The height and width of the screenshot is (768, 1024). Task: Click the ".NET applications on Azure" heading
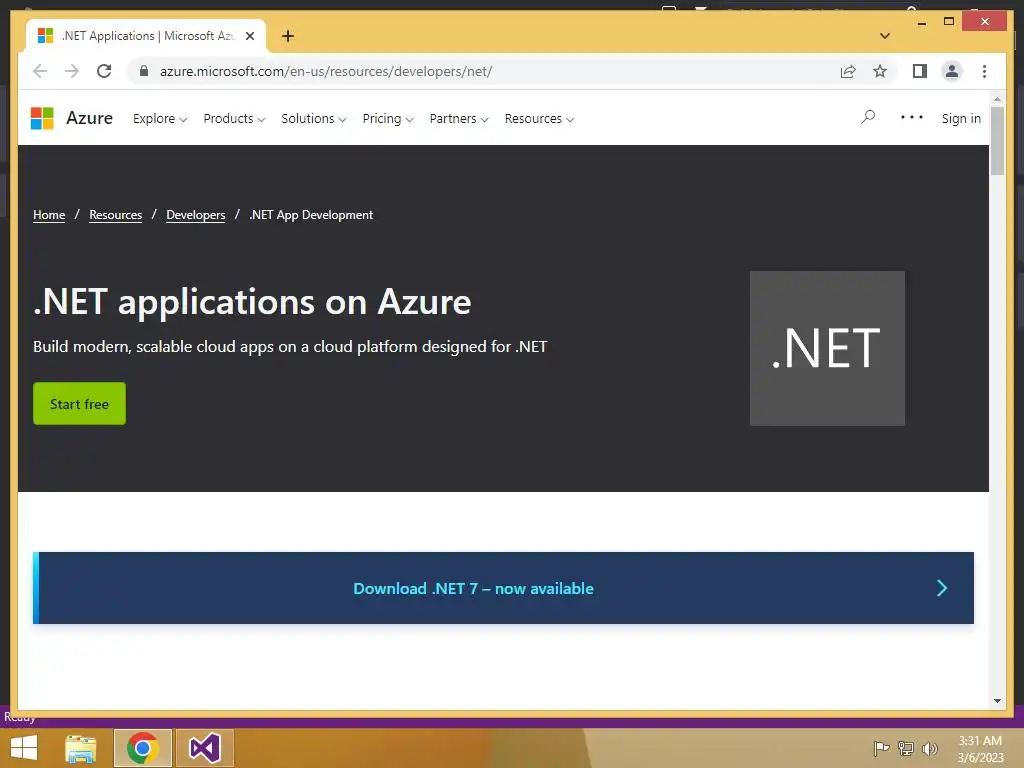tap(252, 302)
